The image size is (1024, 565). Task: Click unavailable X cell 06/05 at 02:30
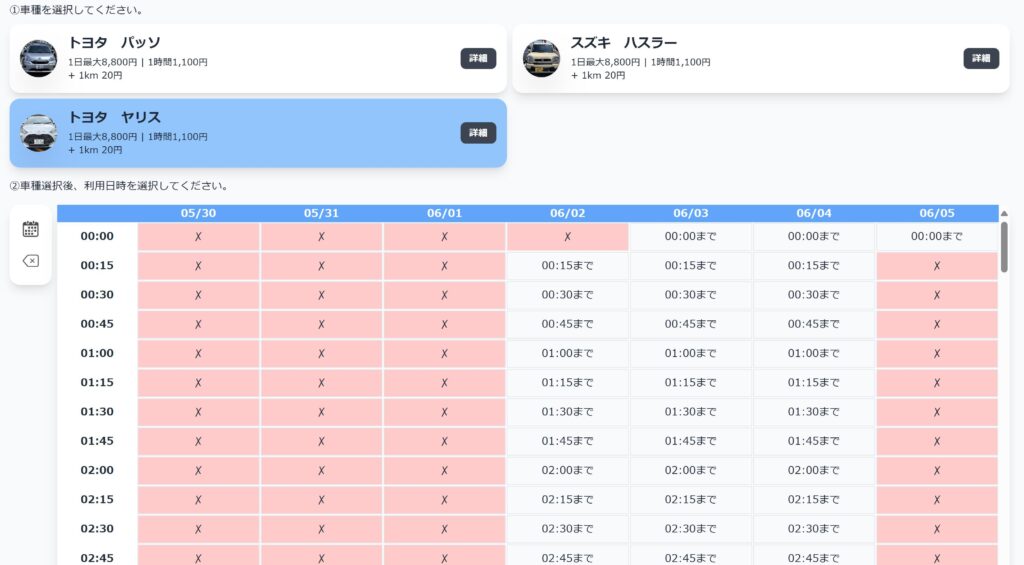pyautogui.click(x=937, y=529)
